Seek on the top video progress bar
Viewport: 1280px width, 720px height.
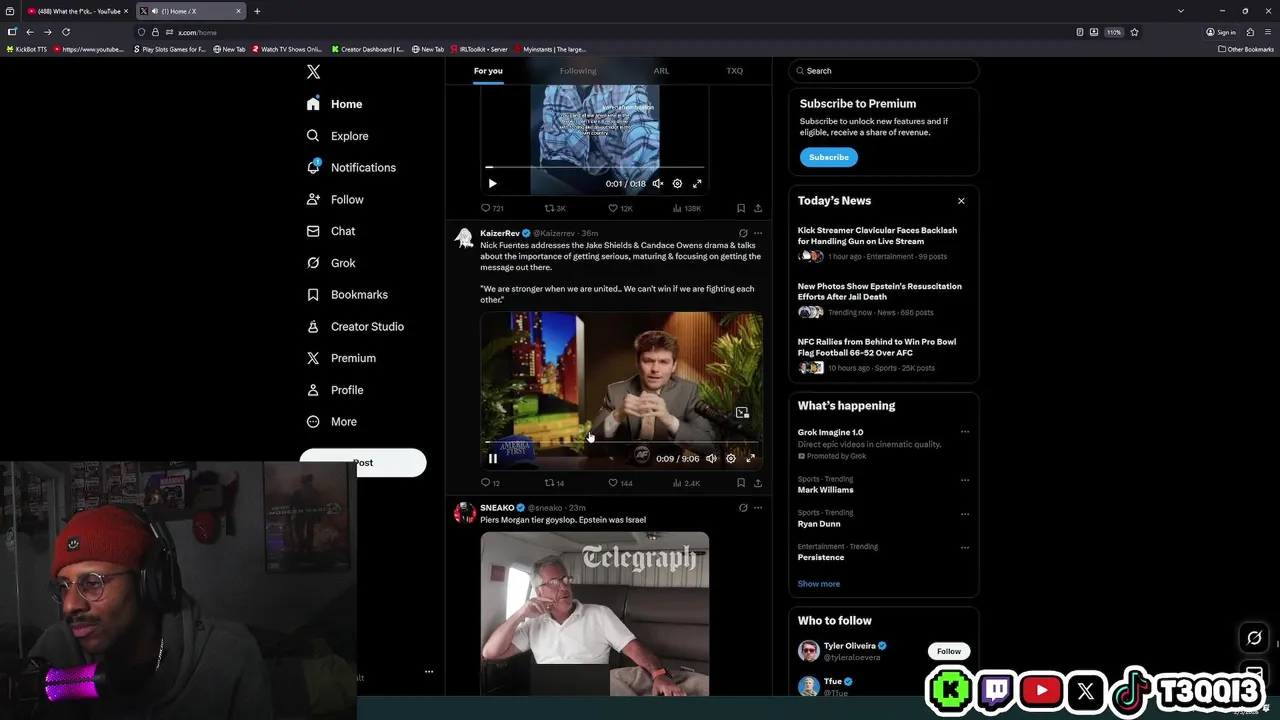(595, 167)
